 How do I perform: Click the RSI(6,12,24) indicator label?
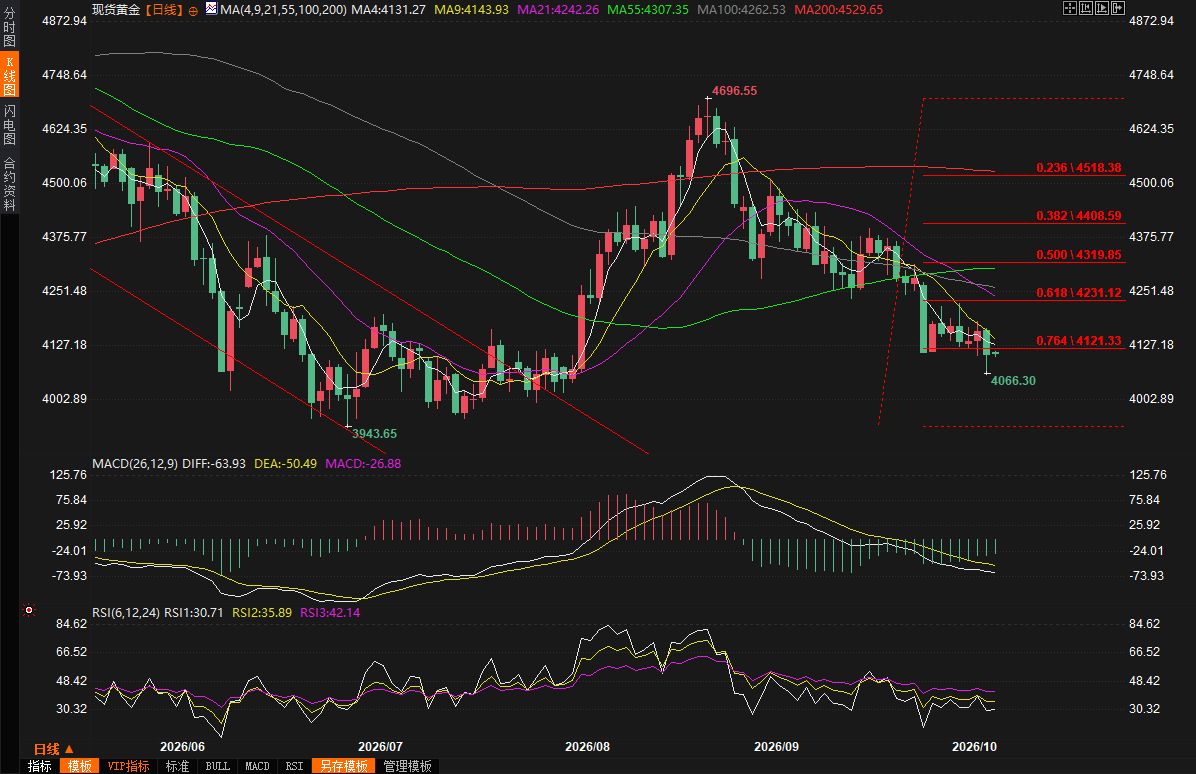click(x=126, y=612)
